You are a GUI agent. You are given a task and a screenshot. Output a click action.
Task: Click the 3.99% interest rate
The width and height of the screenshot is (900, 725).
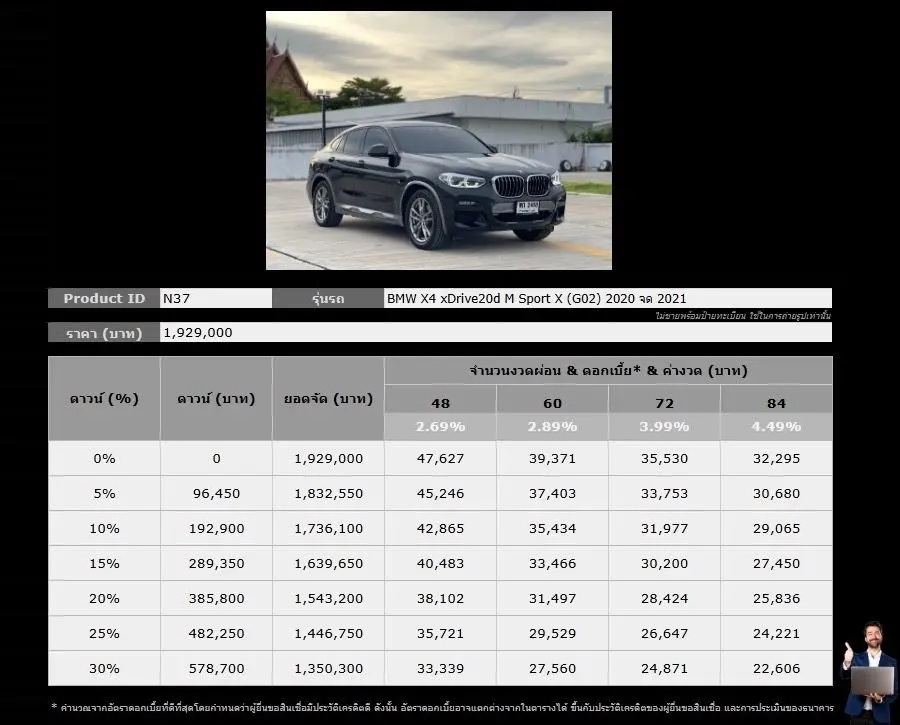pos(664,427)
